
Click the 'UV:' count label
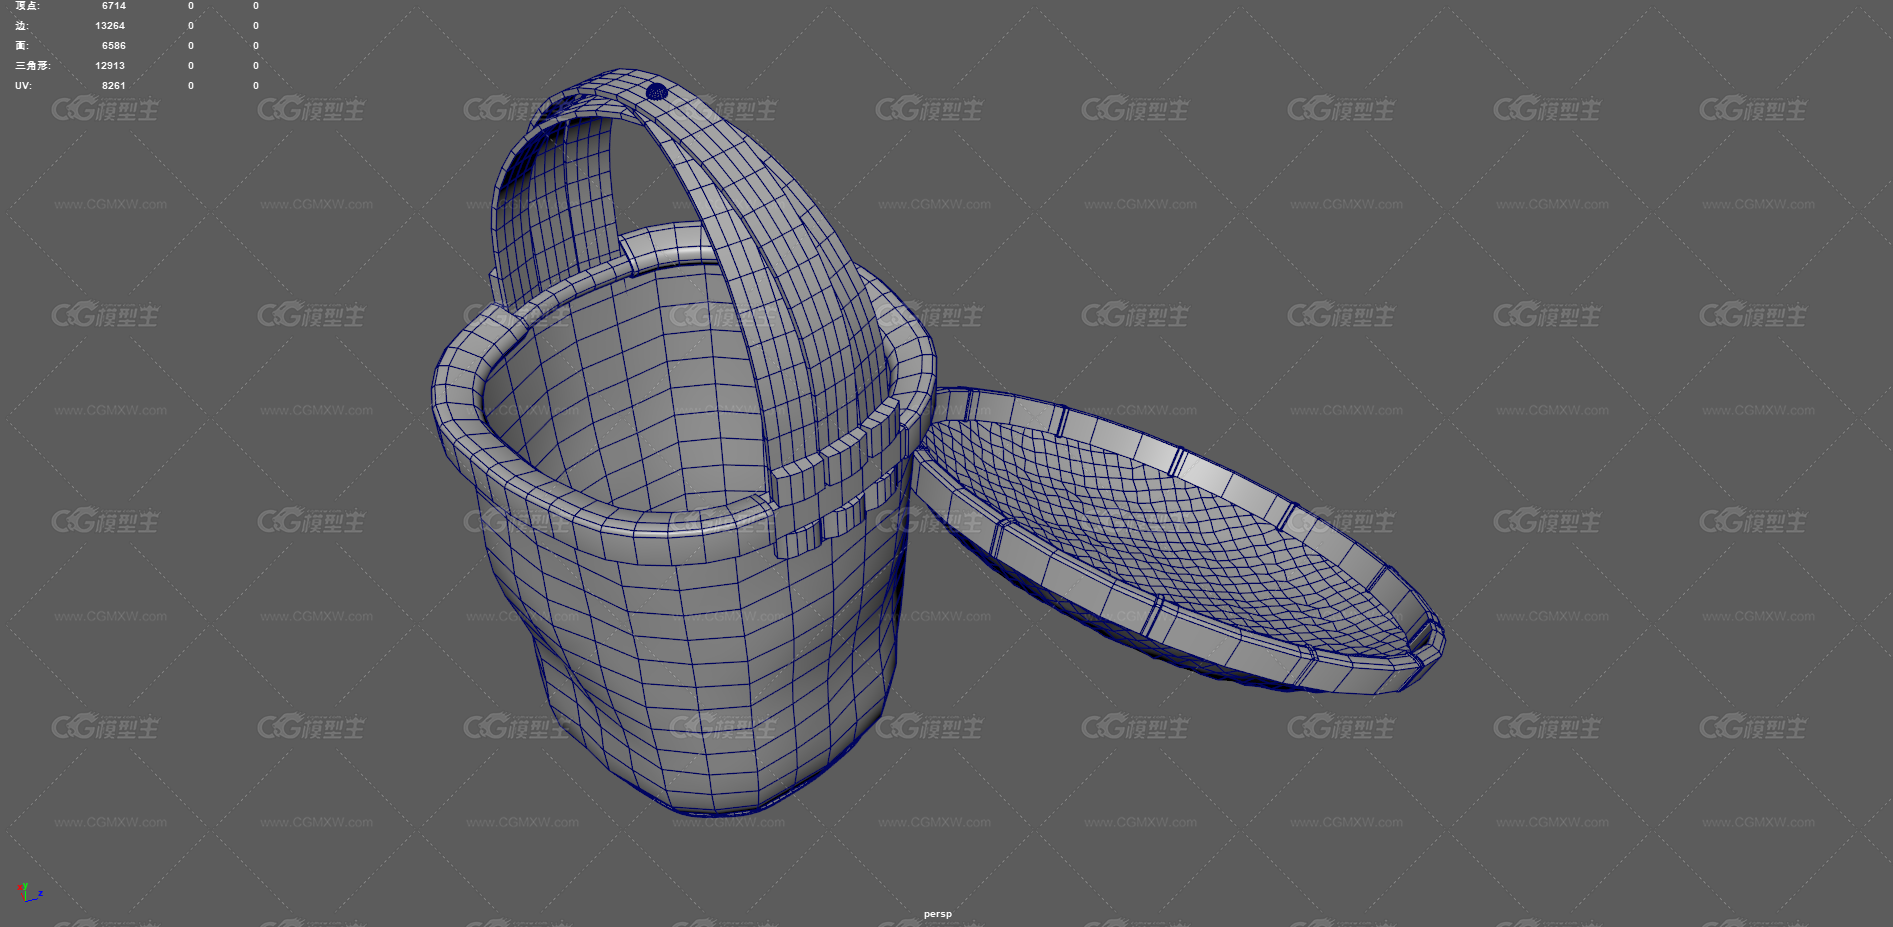(23, 86)
